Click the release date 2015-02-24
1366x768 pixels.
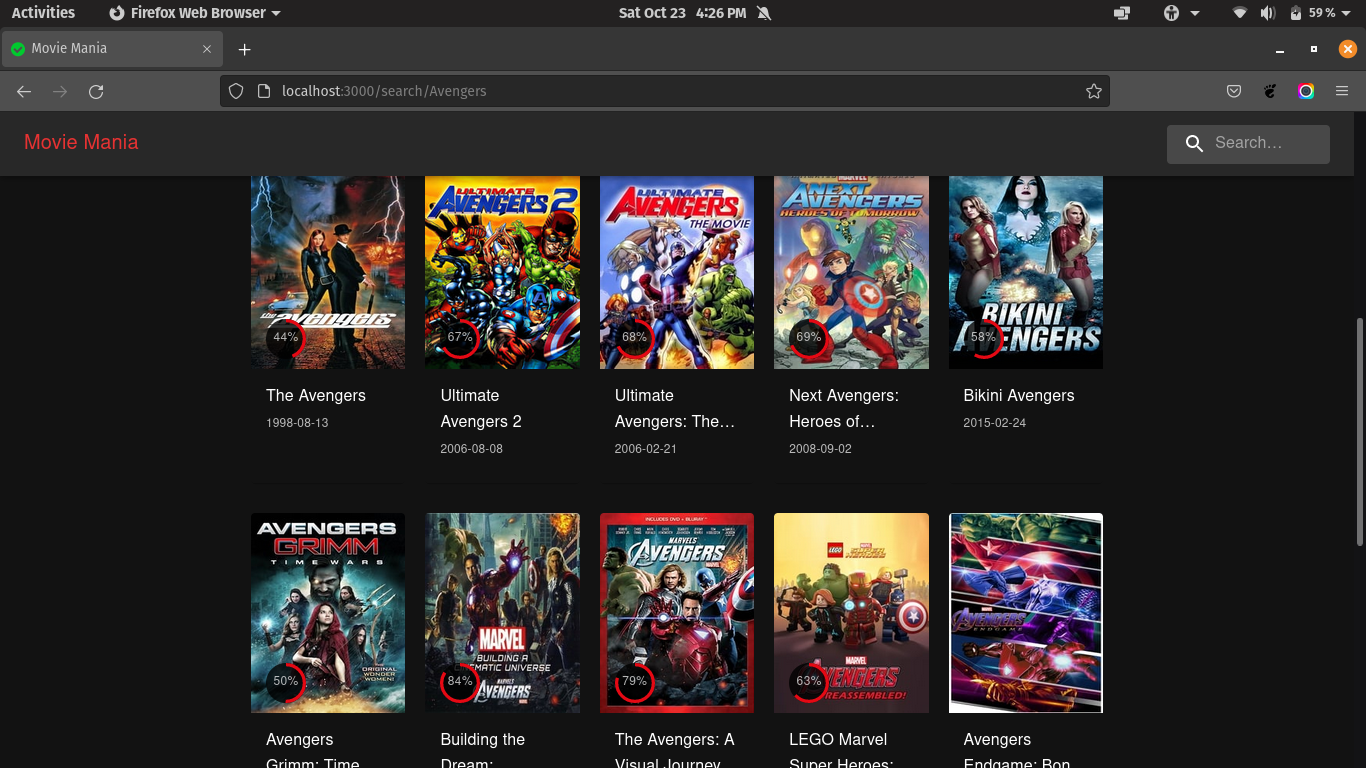point(995,423)
